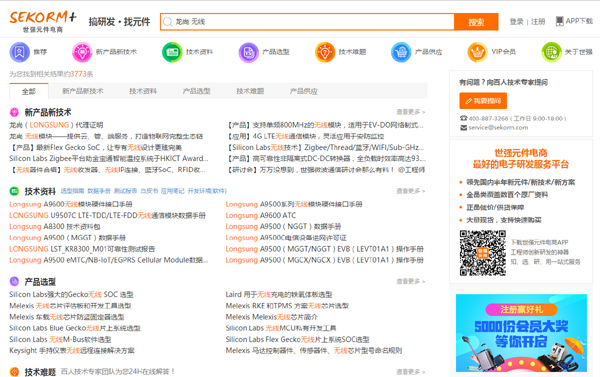Expand 查看更多 for 新产品新技术 section
This screenshot has width=600, height=377.
pyautogui.click(x=410, y=112)
